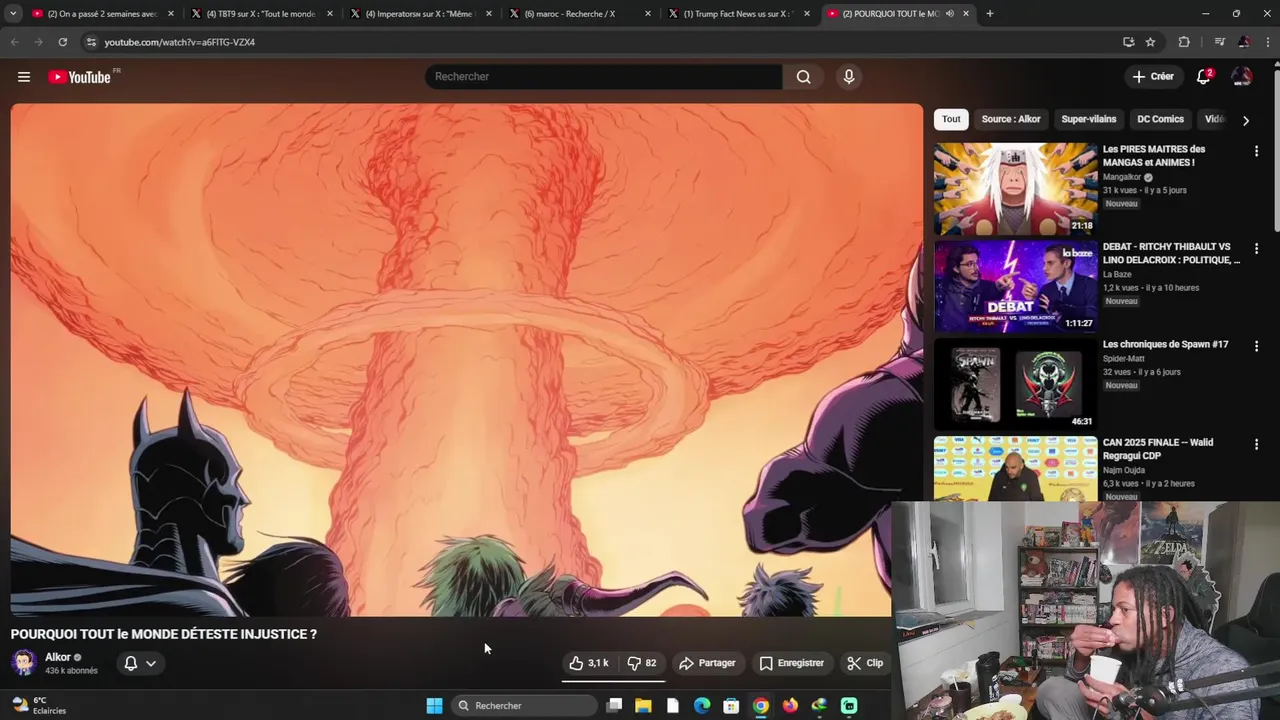Open the CAN 2025 FINALE title link

1158,449
